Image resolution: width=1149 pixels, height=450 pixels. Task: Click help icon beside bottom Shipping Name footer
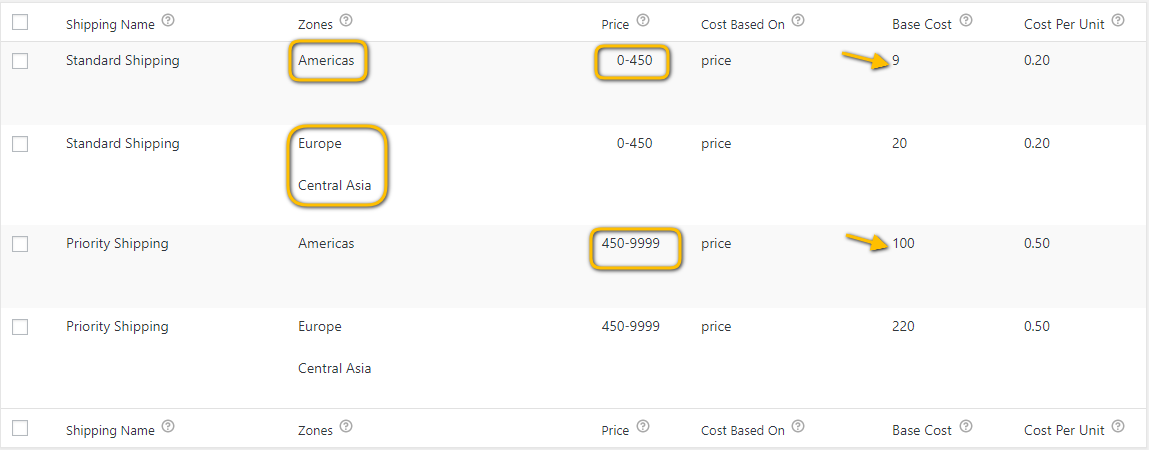(168, 427)
